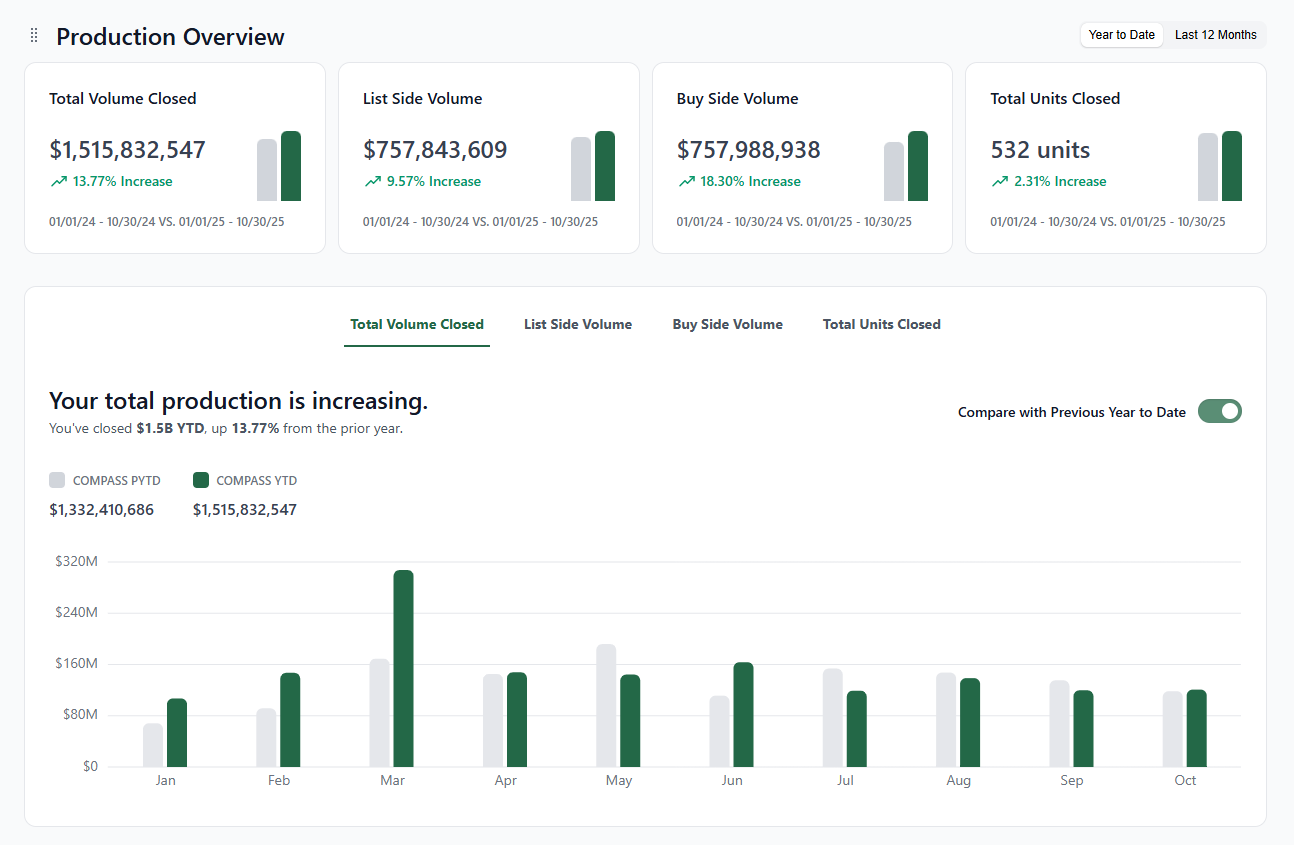Select the Year to Date range option
The image size is (1294, 845).
click(x=1121, y=35)
